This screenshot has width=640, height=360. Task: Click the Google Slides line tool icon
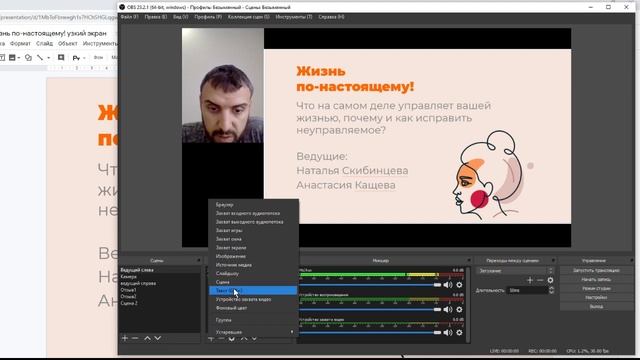point(40,58)
